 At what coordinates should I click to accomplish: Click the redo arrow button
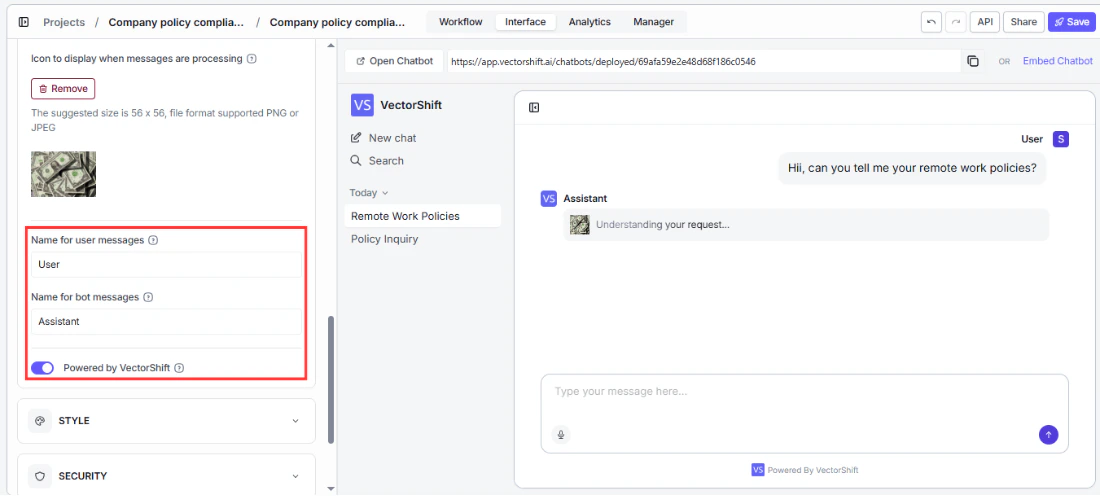click(x=955, y=22)
